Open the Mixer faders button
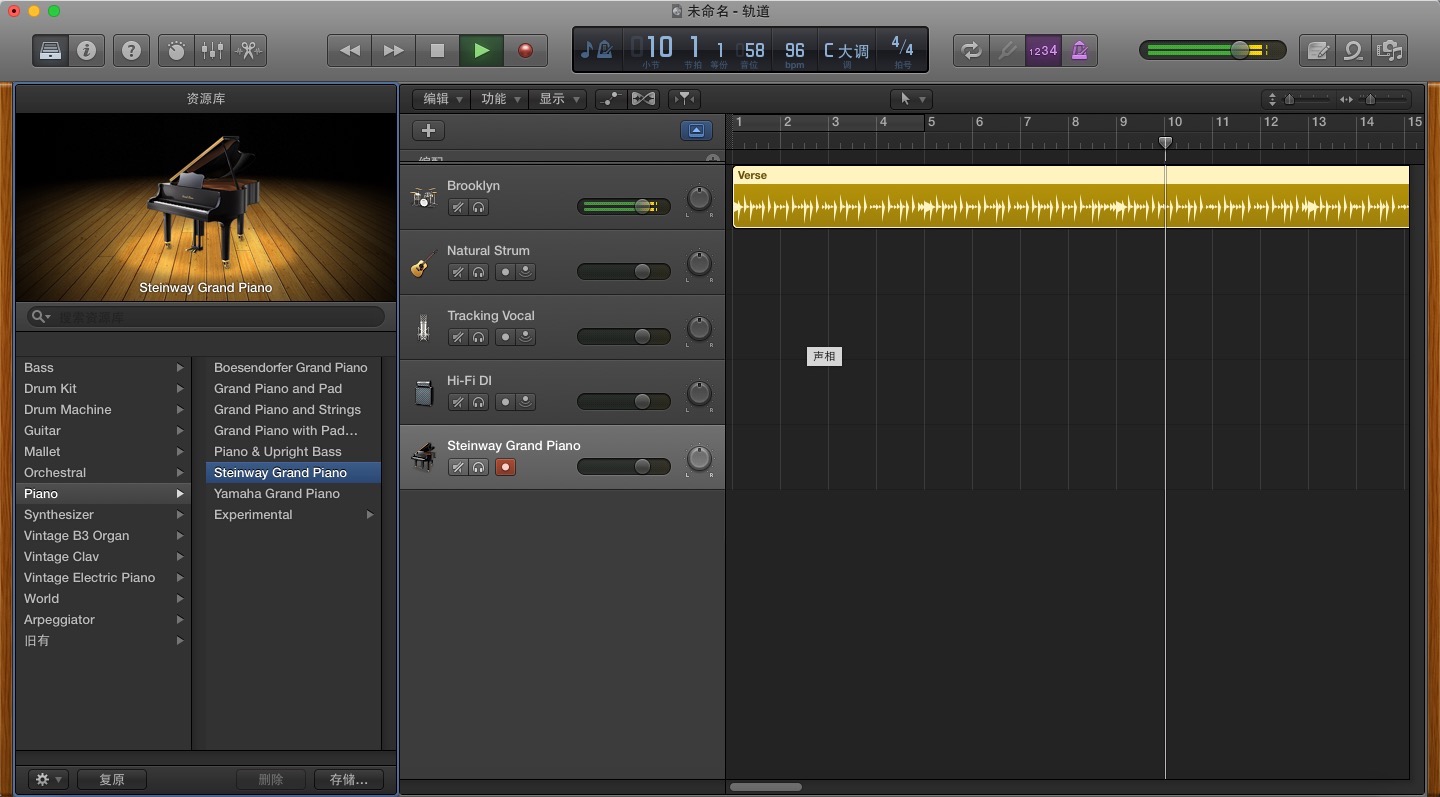 pyautogui.click(x=212, y=50)
